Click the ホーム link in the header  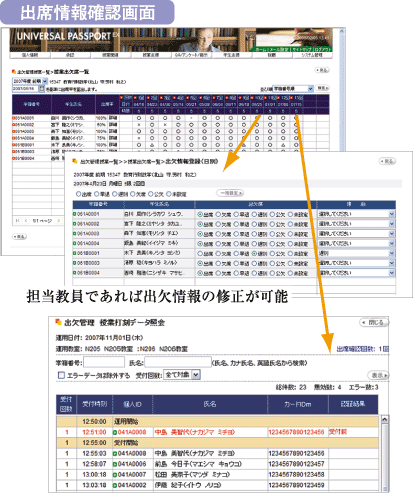pos(261,49)
